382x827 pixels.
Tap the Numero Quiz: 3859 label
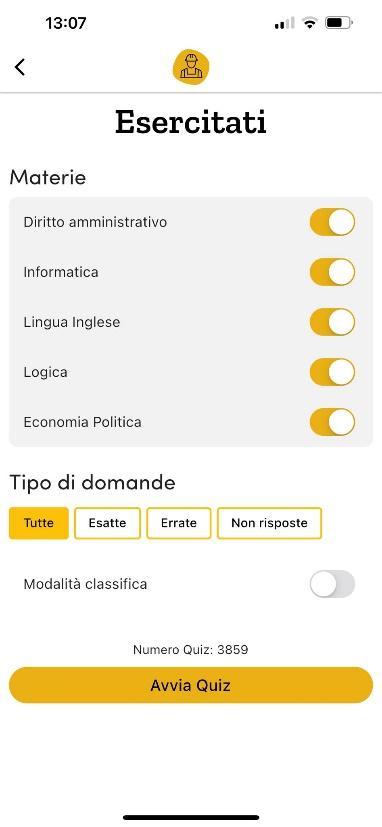click(x=190, y=649)
